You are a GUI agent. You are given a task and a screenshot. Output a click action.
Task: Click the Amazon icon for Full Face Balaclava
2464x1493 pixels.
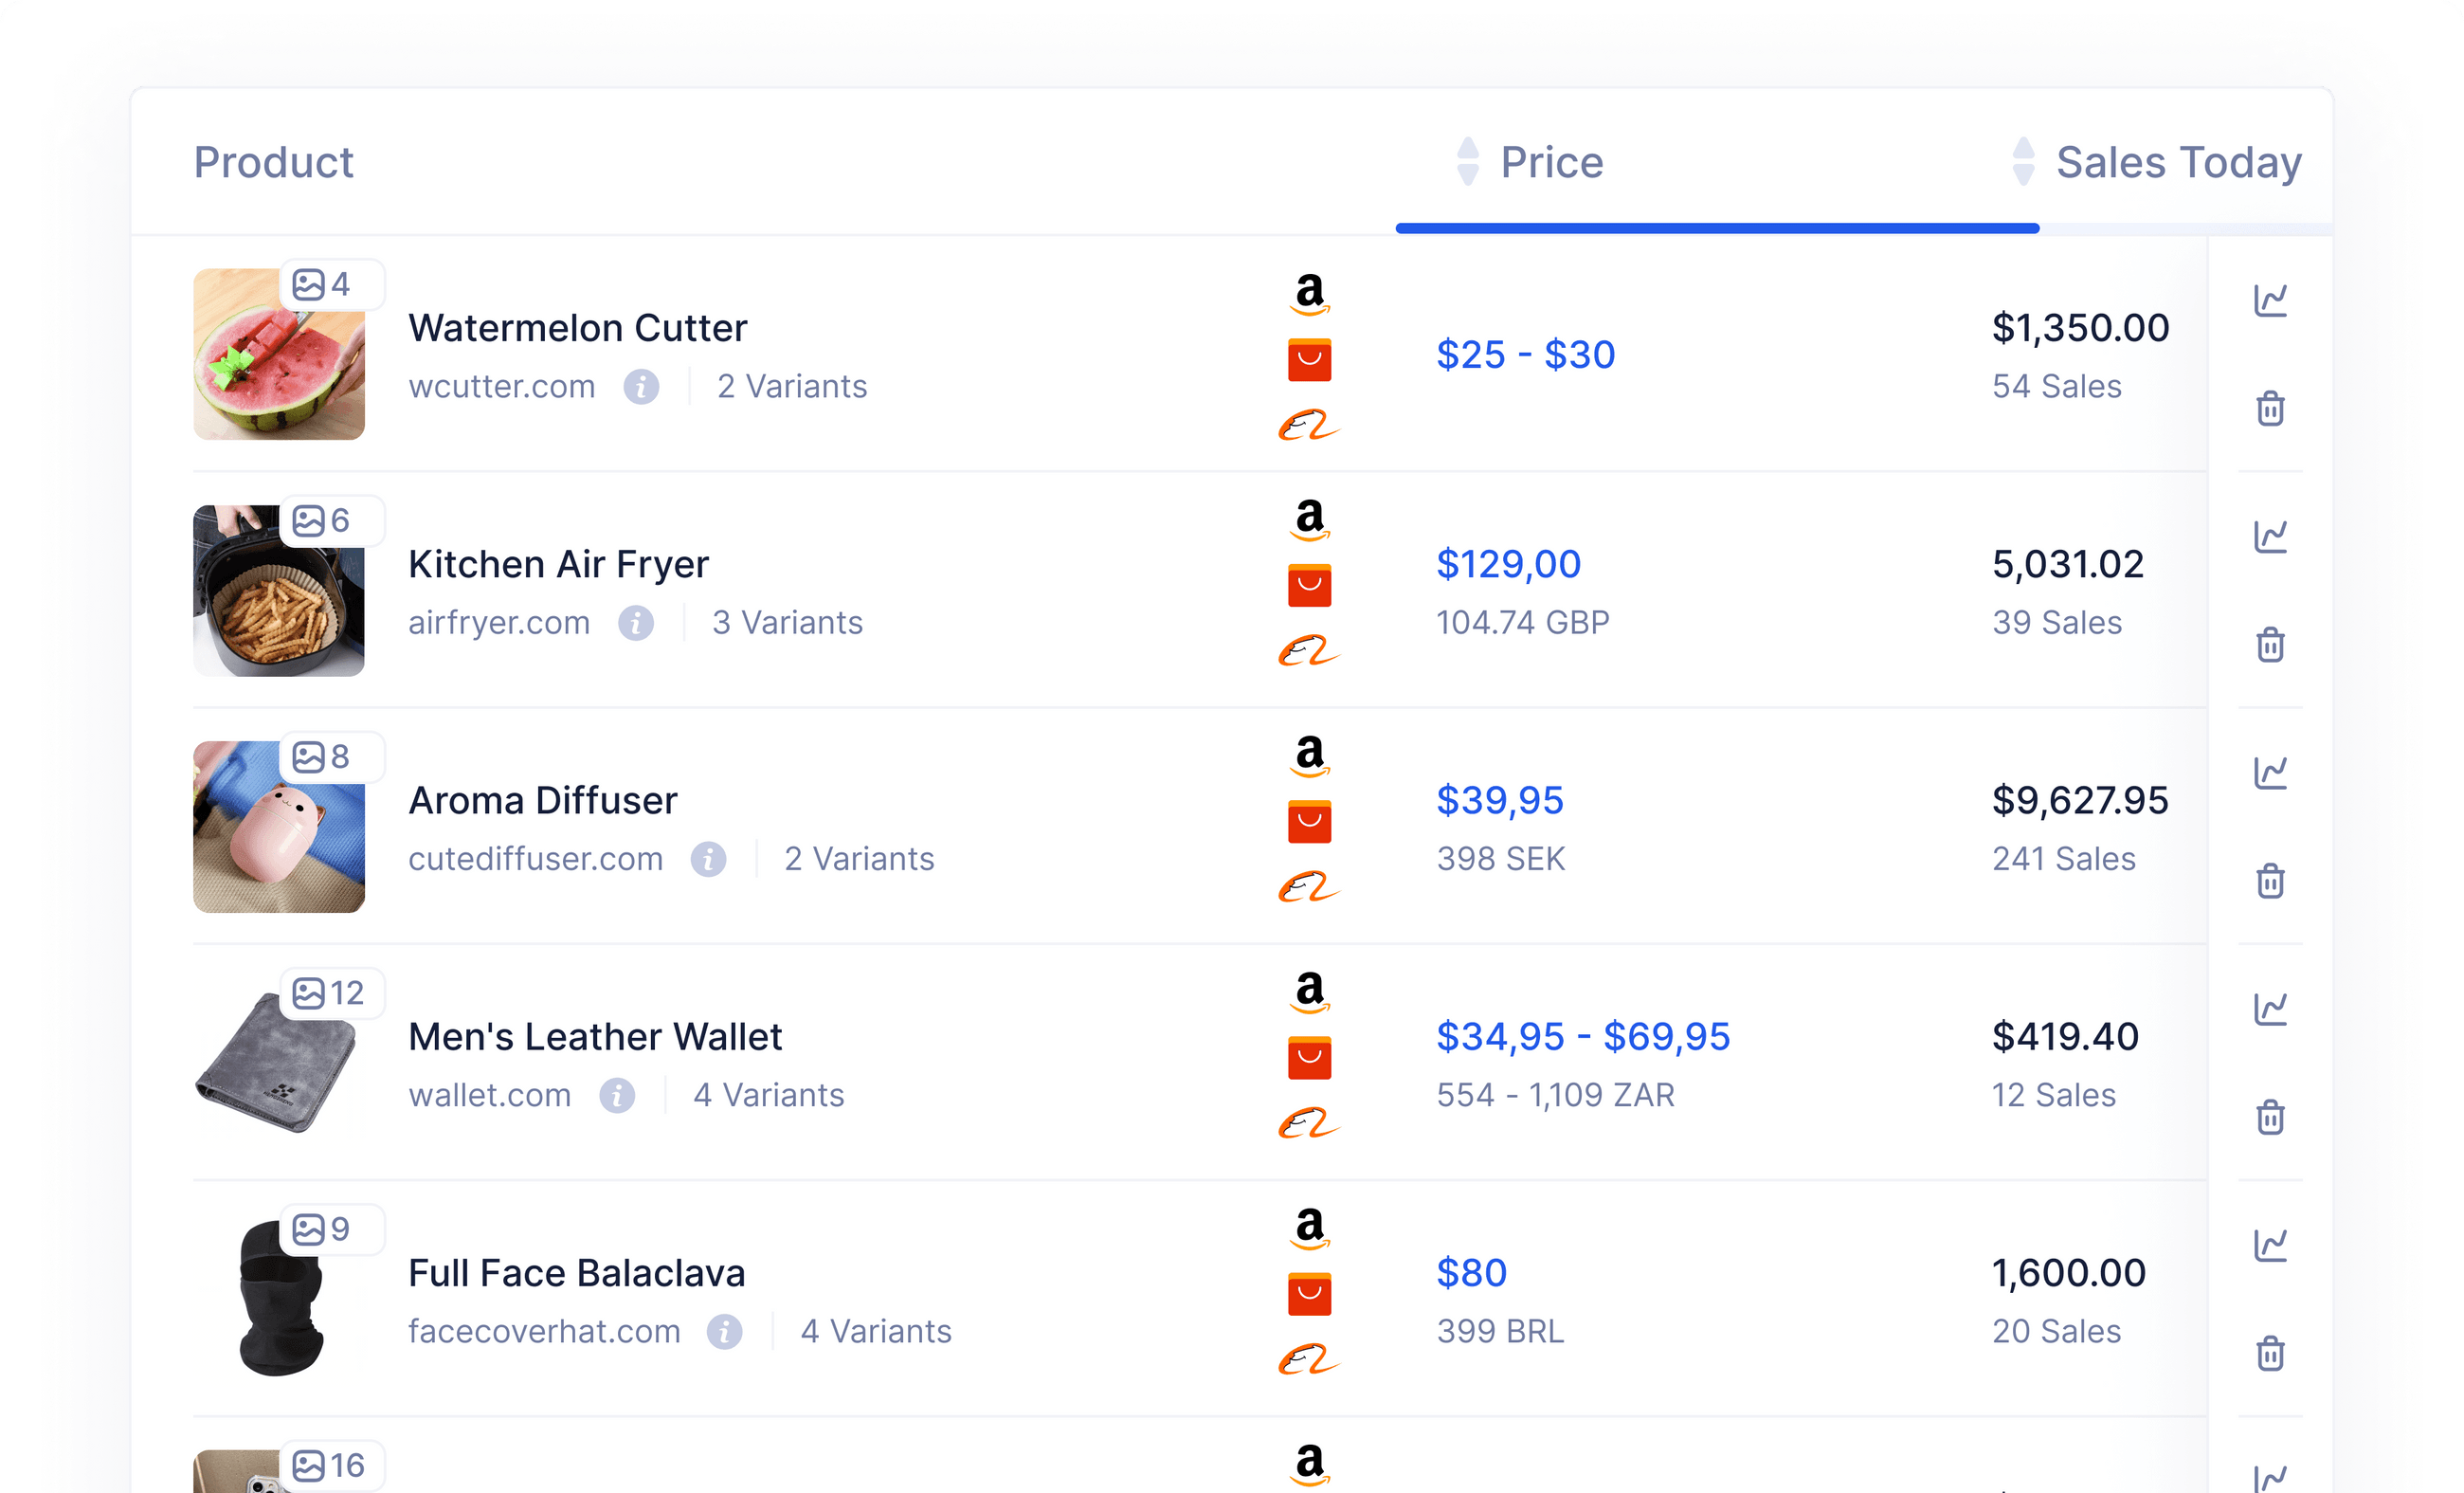click(x=1308, y=1229)
